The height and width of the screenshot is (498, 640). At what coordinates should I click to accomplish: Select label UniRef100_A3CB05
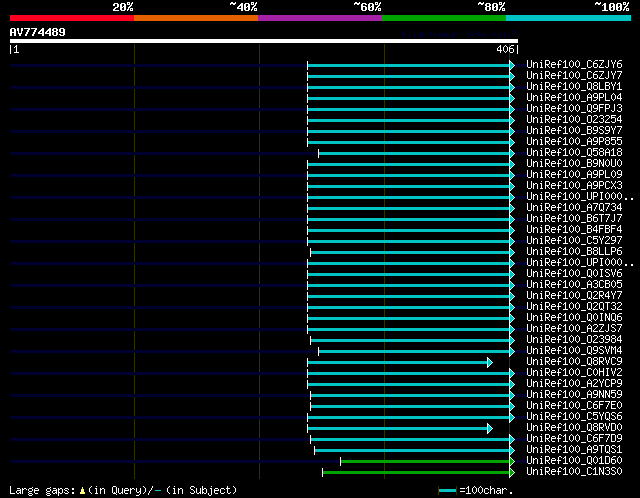click(x=574, y=285)
